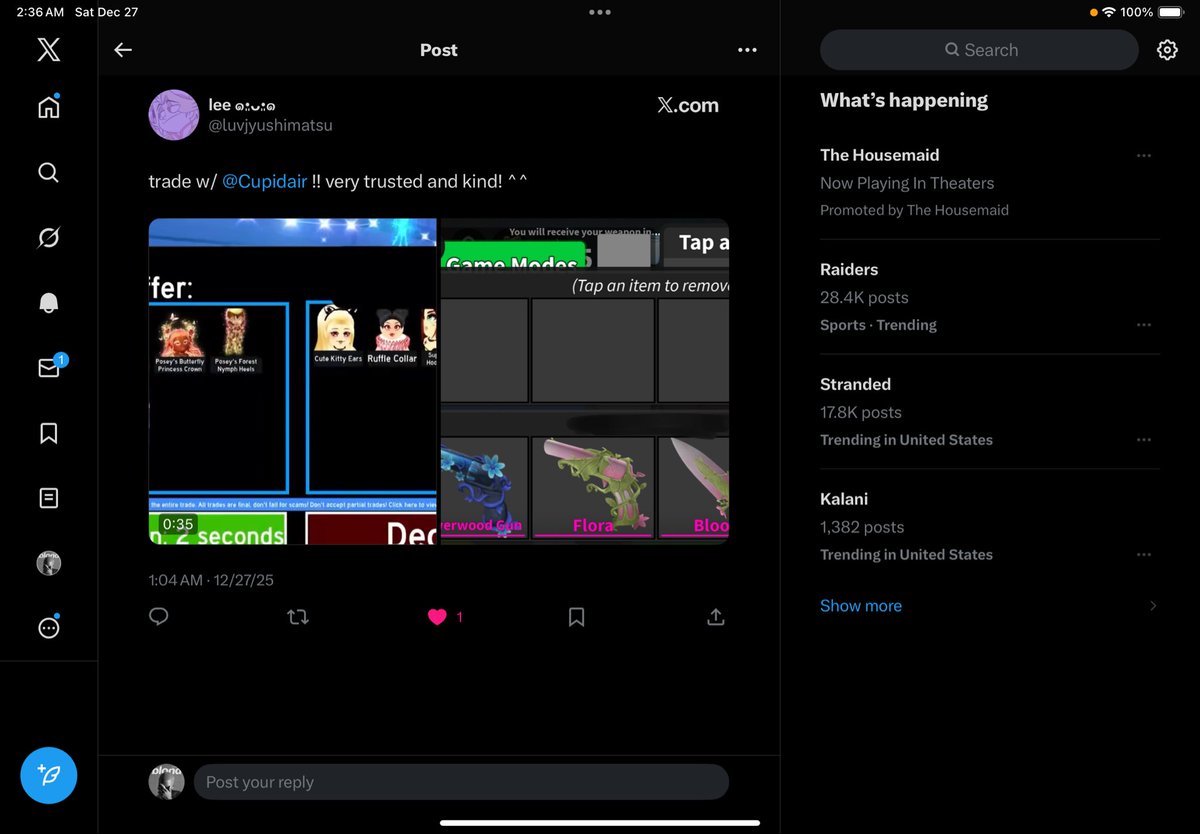Open The Housemaid trend options dots
The image size is (1200, 834).
click(1144, 155)
